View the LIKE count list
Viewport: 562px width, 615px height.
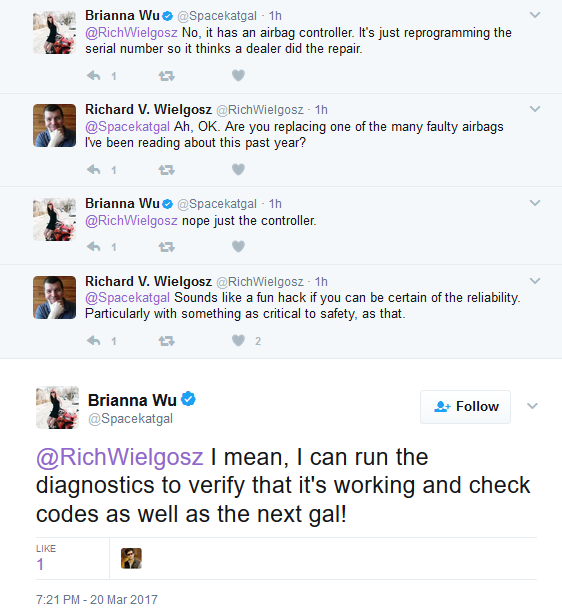click(45, 558)
